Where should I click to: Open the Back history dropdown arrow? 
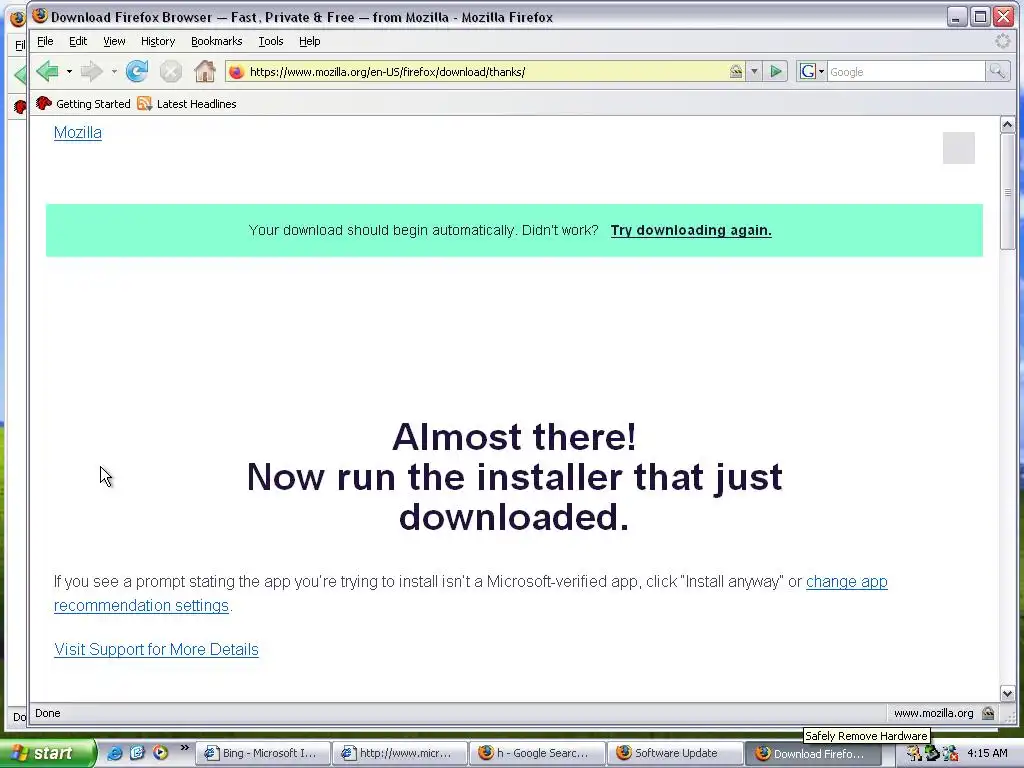click(x=69, y=71)
